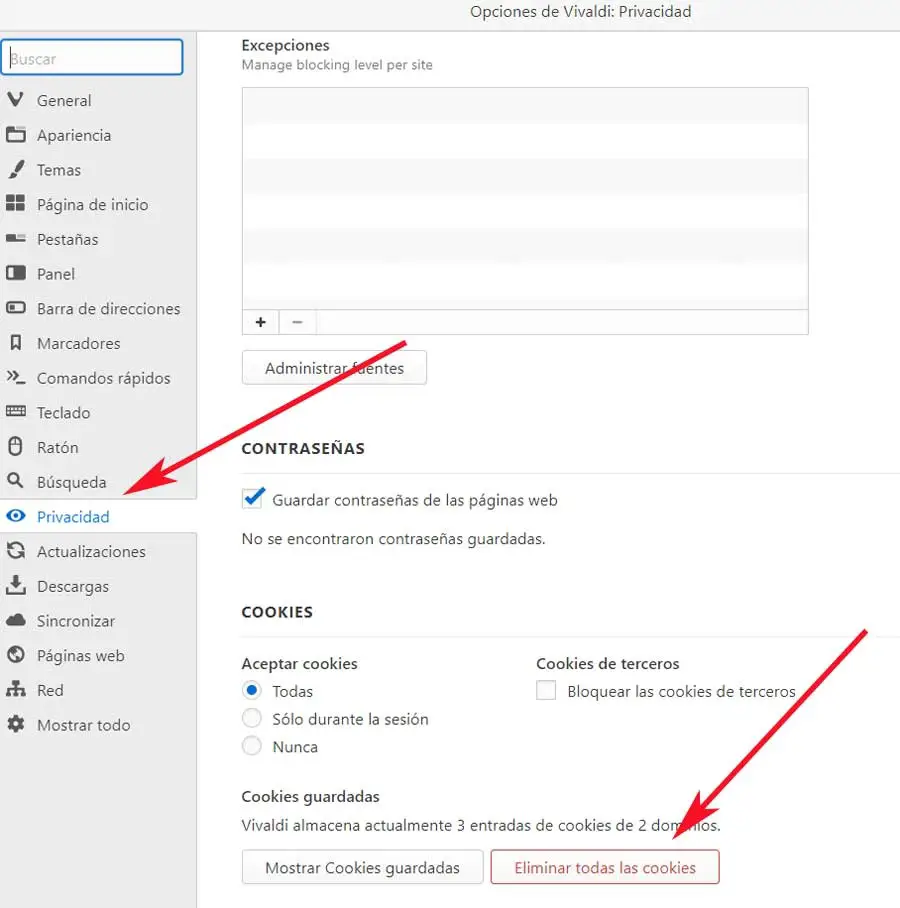Image resolution: width=900 pixels, height=908 pixels.
Task: Open the General settings section
Action: pos(64,101)
